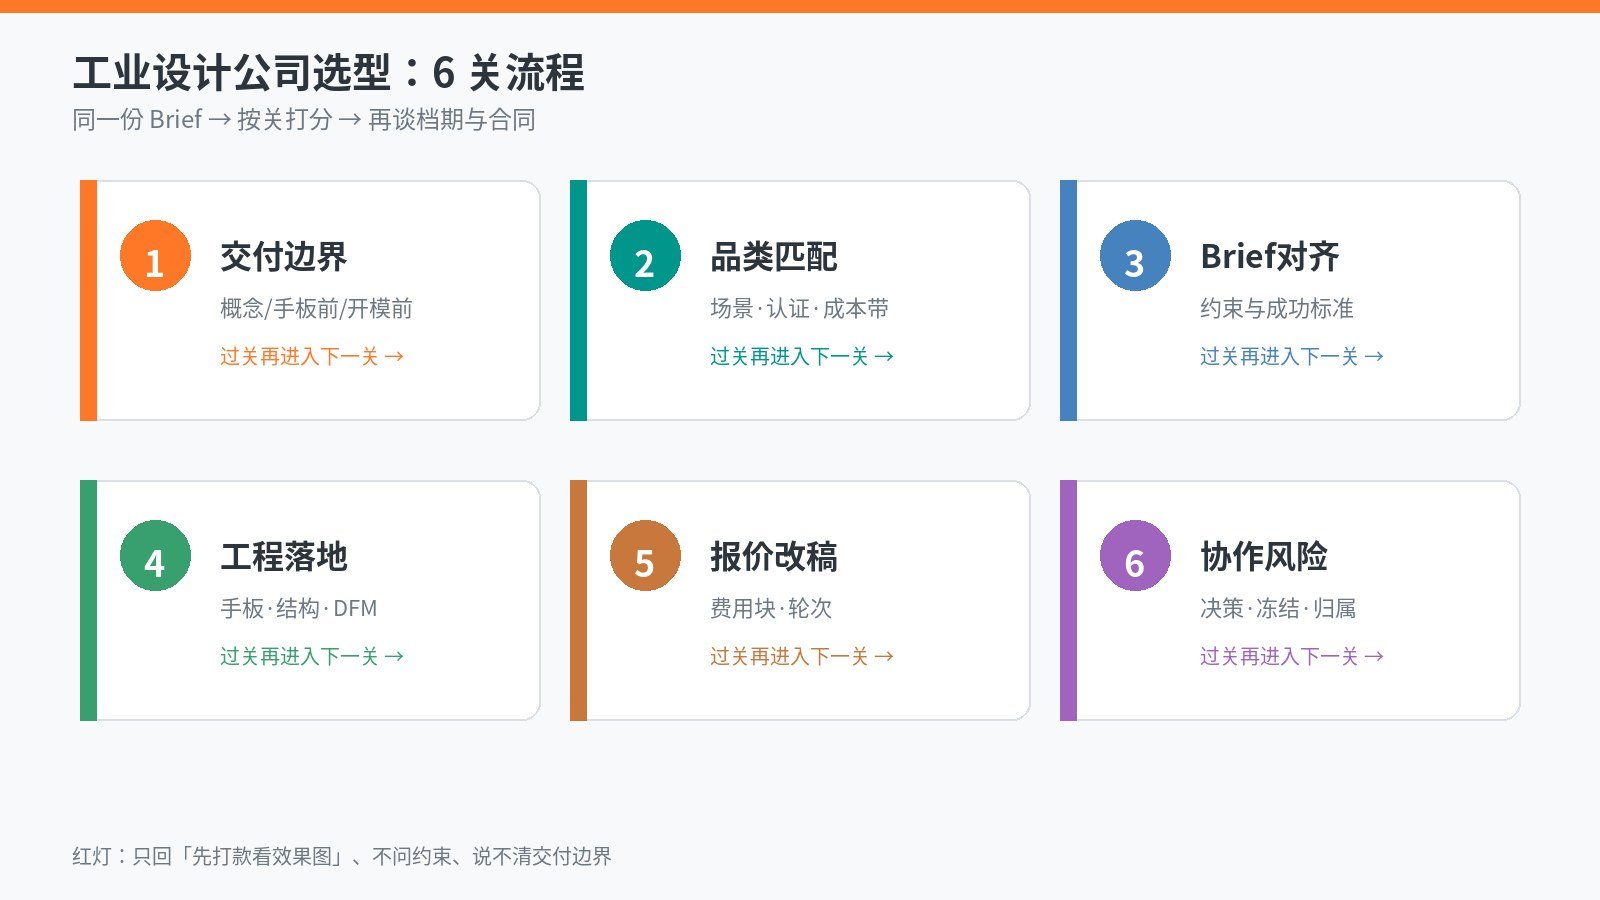Click the 决策·冻结·归属 description text
The width and height of the screenshot is (1600, 900).
(1278, 609)
